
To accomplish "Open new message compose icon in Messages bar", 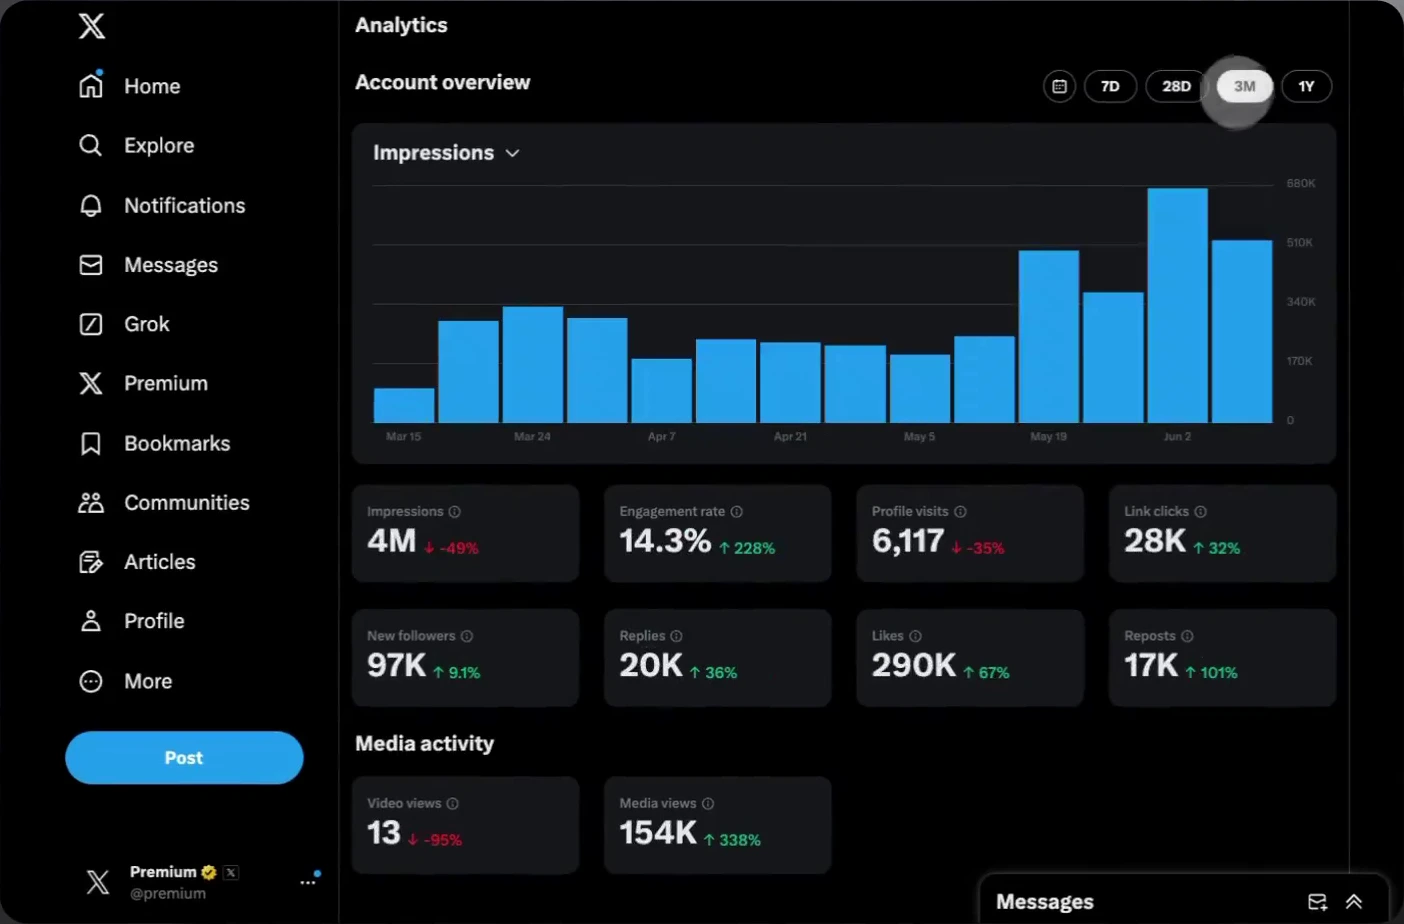I will (1317, 902).
